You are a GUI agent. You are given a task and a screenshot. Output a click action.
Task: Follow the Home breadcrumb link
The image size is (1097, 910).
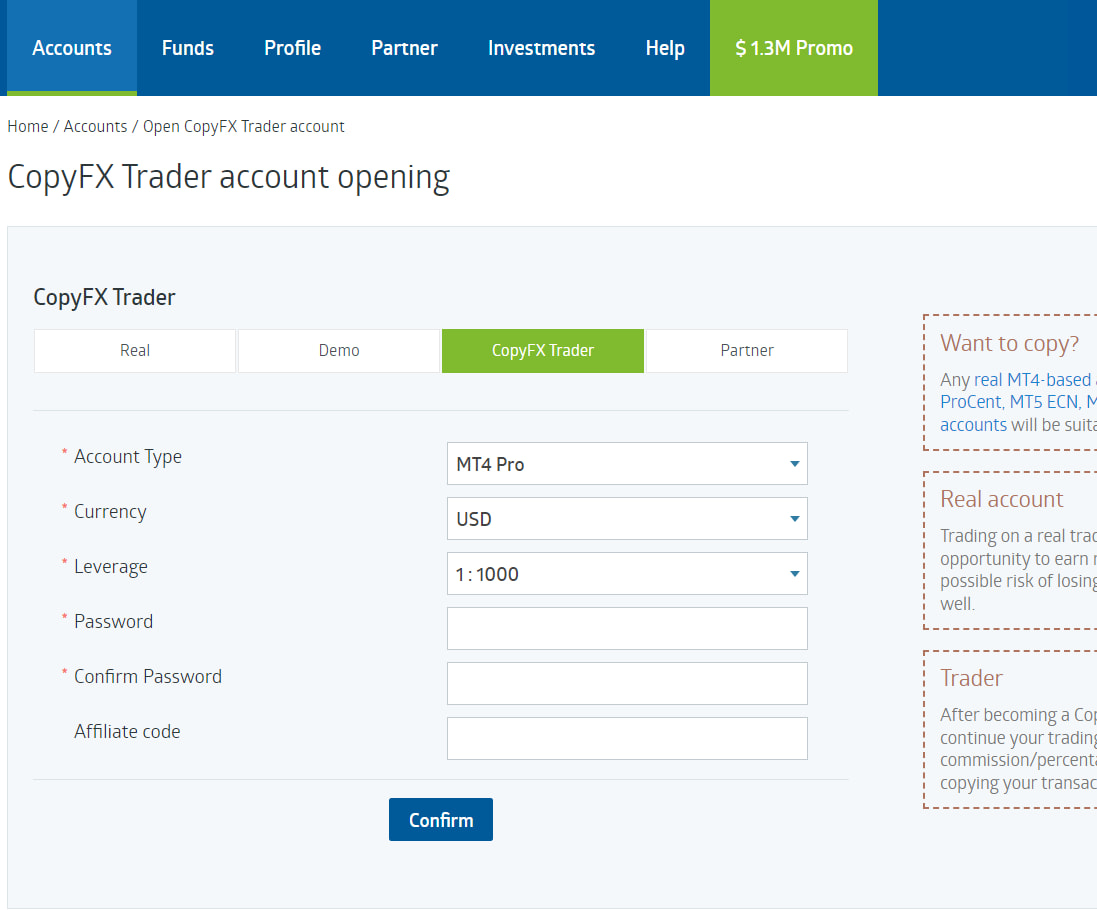coord(28,127)
